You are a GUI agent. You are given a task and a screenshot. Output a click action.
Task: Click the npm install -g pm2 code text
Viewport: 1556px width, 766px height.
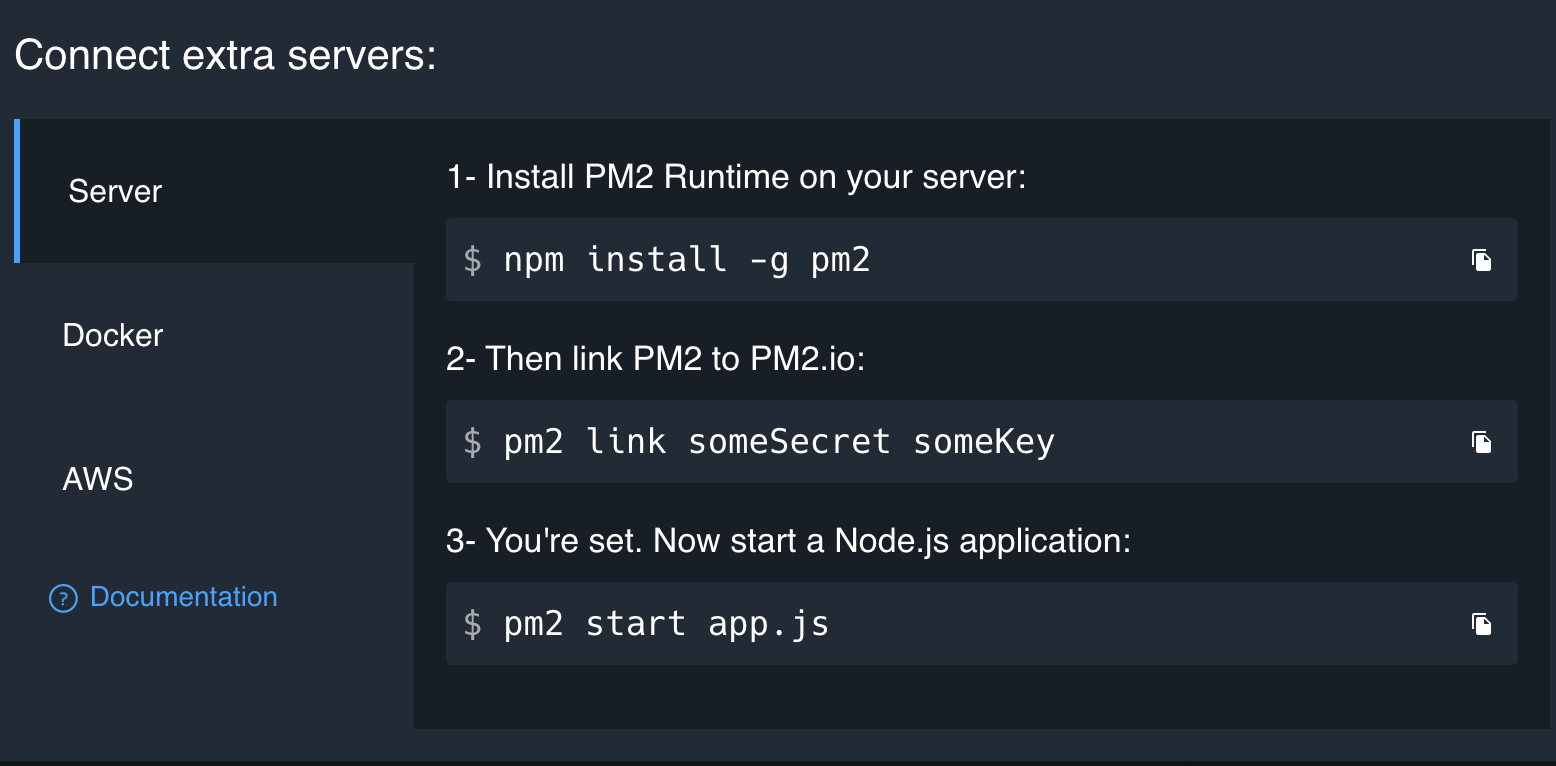tap(687, 260)
